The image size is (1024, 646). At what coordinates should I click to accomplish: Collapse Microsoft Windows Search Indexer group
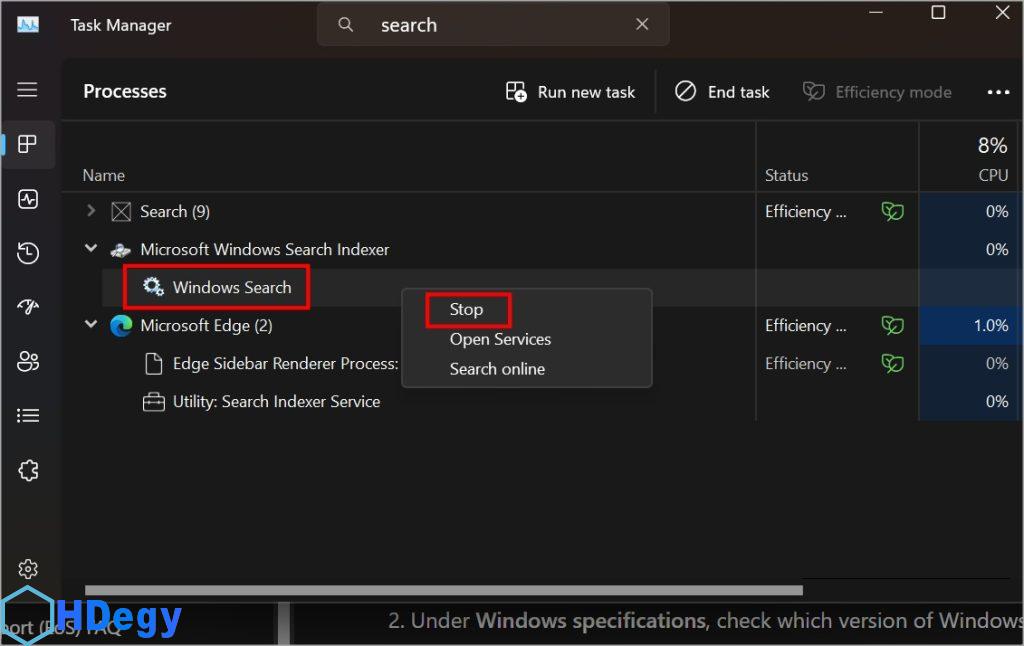[91, 249]
